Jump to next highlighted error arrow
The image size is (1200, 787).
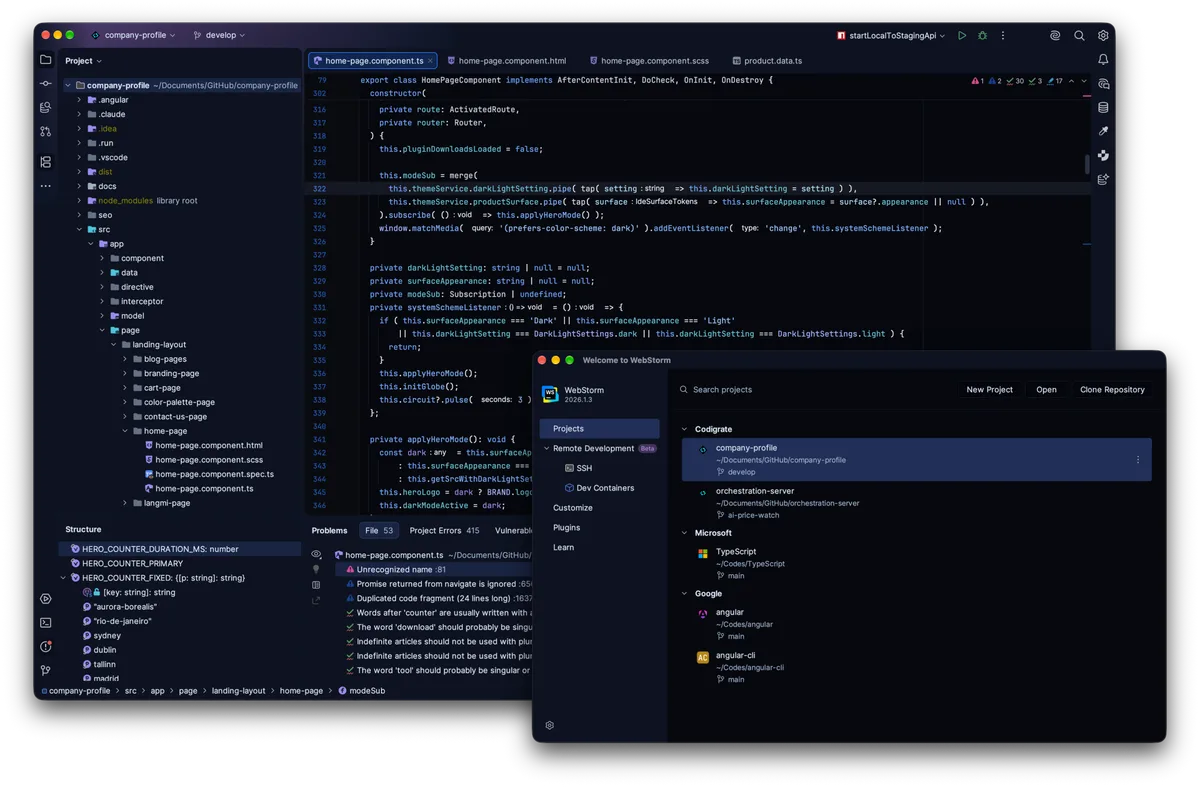click(x=1084, y=81)
